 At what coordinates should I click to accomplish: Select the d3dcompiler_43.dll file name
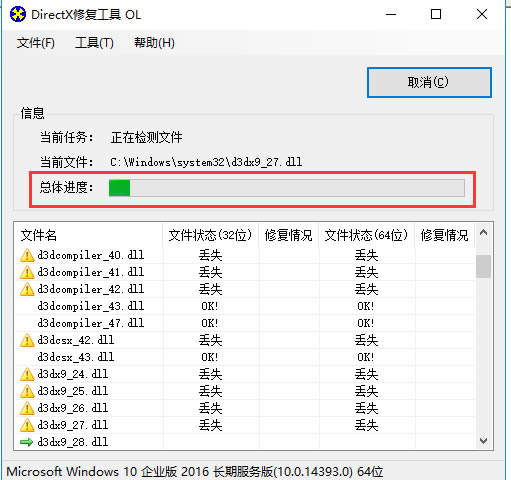click(91, 306)
